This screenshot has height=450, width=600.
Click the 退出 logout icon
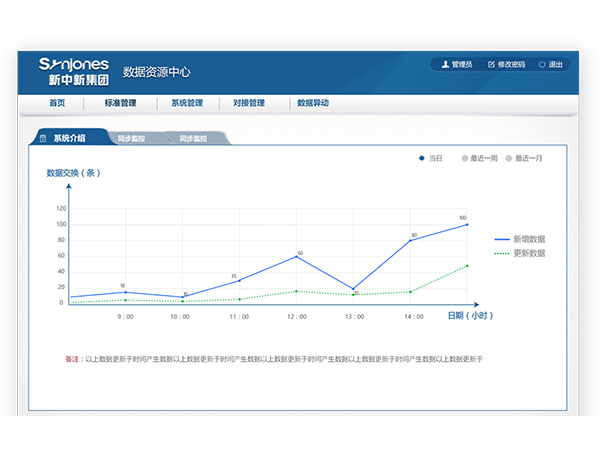click(x=541, y=65)
